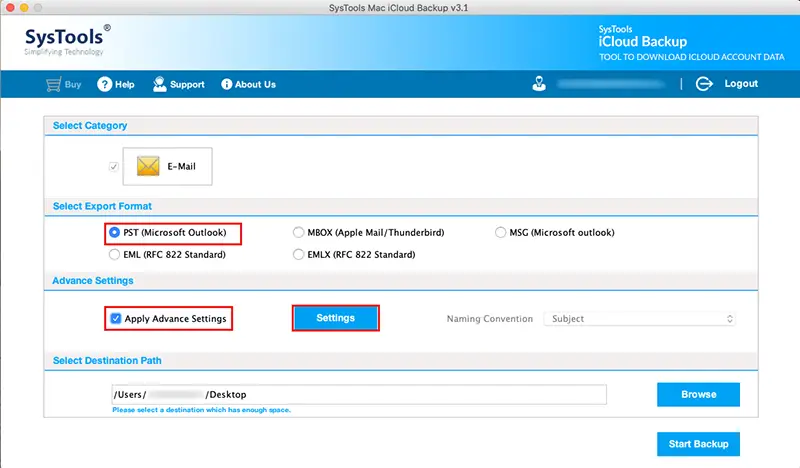Viewport: 800px width, 468px height.
Task: Close the window with red button
Action: click(x=10, y=8)
